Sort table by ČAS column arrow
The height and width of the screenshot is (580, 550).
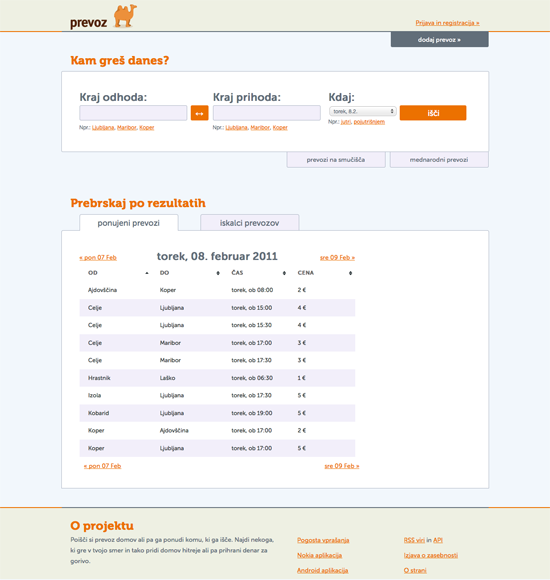(x=284, y=273)
